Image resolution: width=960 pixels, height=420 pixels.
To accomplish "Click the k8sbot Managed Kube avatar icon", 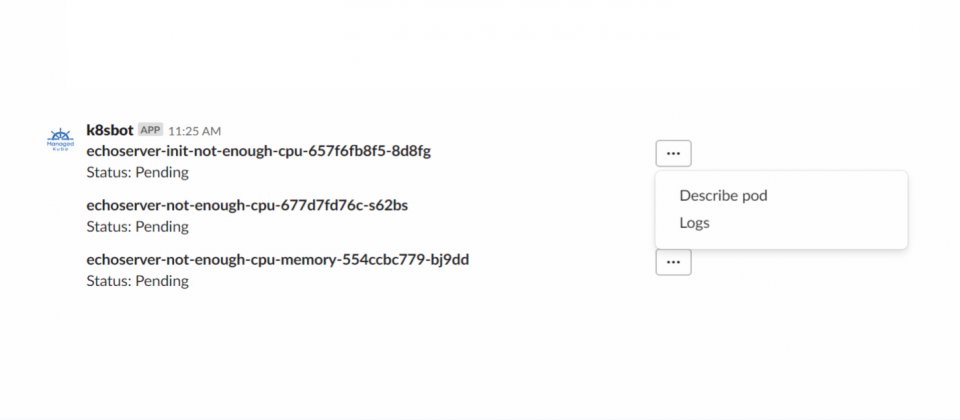I will (x=60, y=140).
